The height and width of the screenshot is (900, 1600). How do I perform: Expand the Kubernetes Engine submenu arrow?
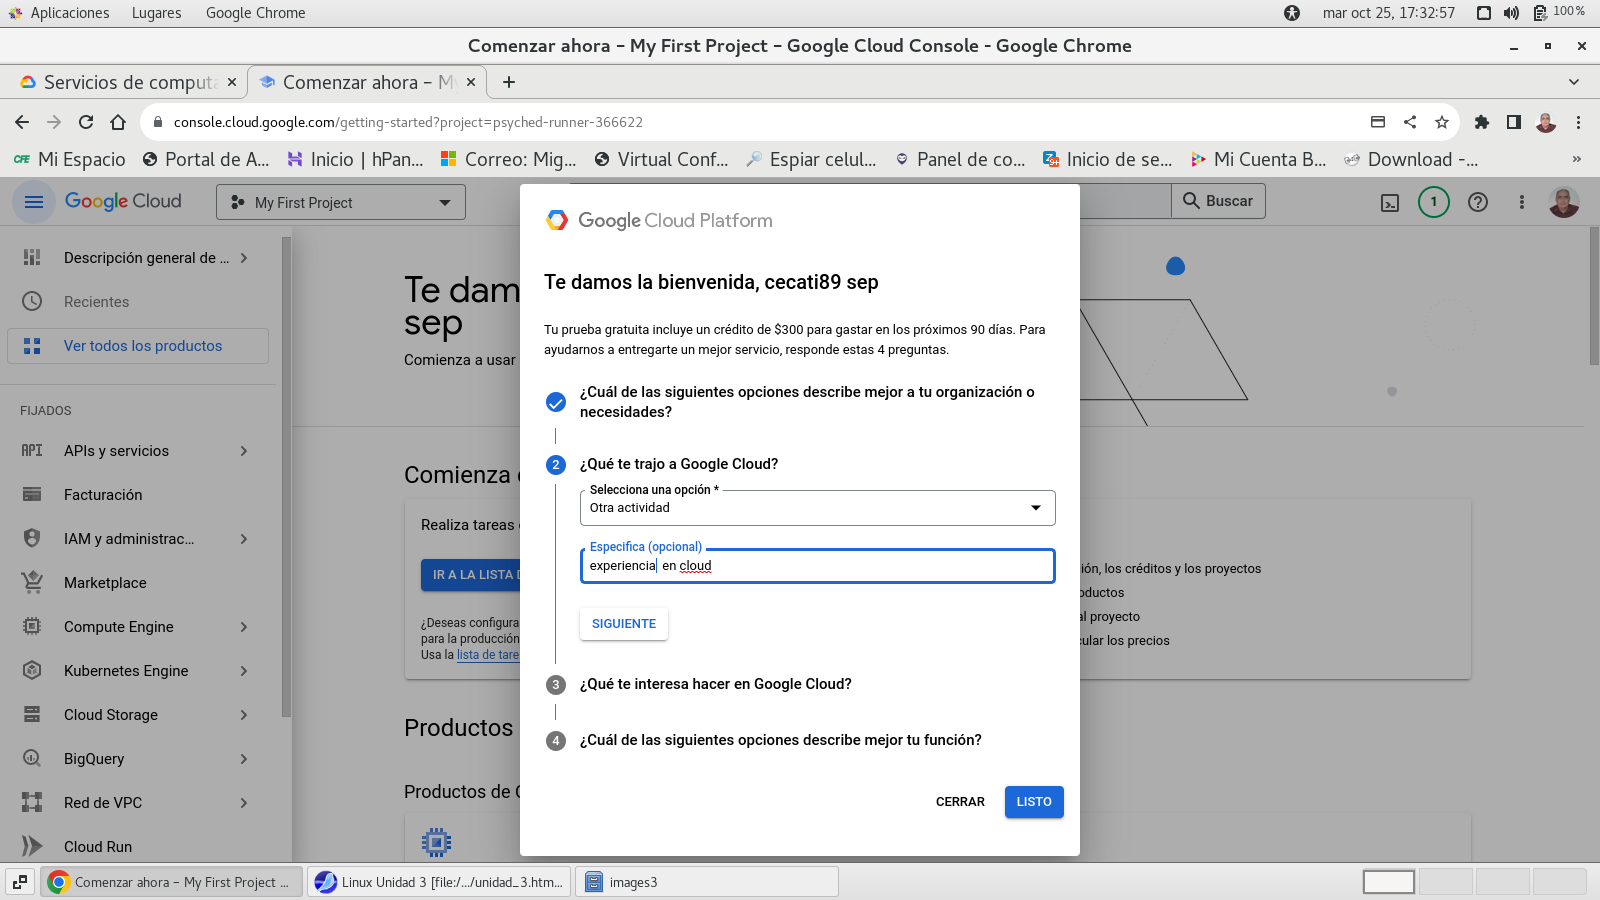point(244,671)
